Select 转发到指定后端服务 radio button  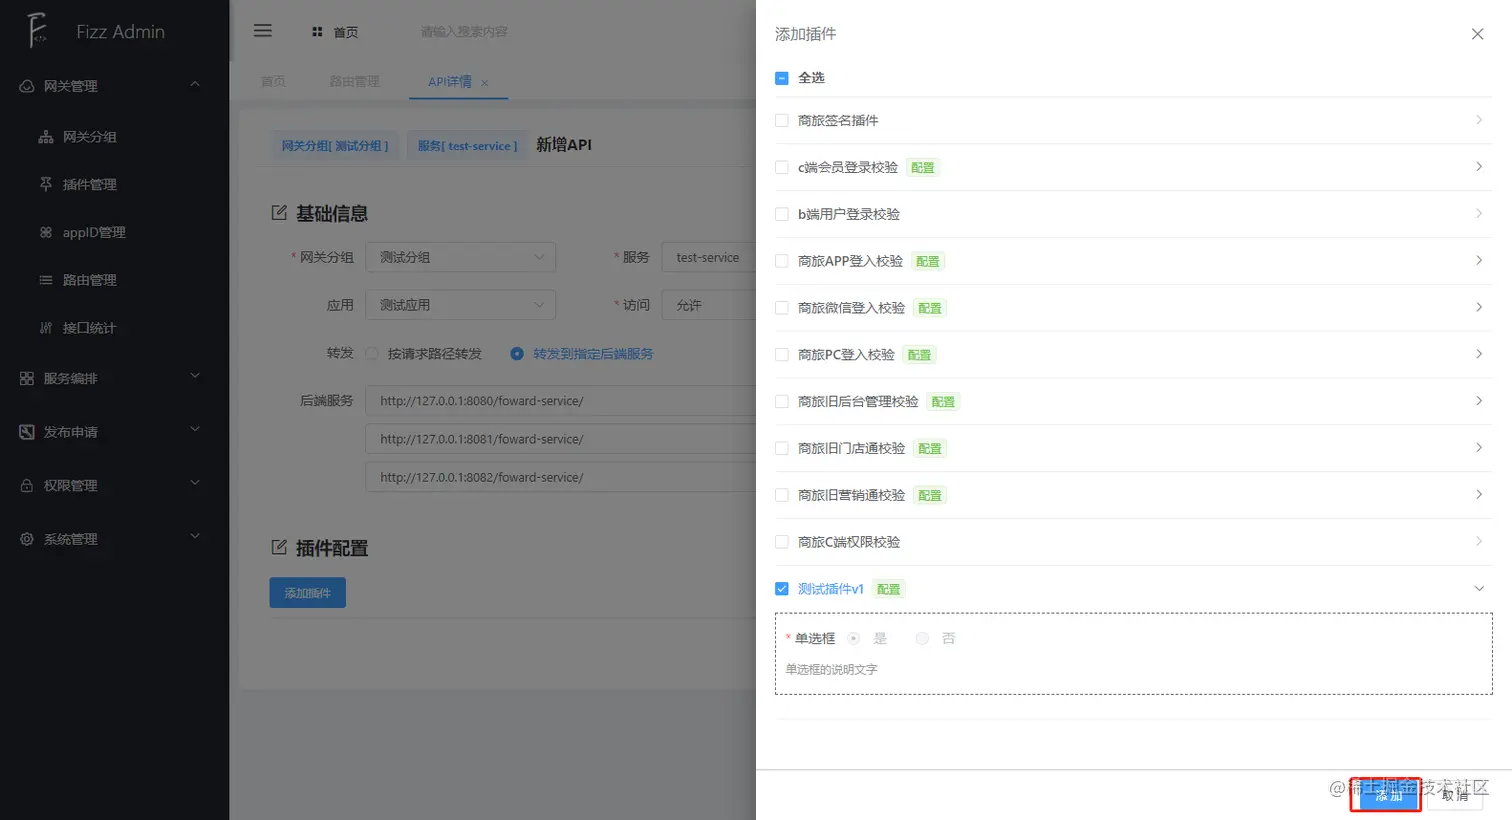[x=517, y=354]
